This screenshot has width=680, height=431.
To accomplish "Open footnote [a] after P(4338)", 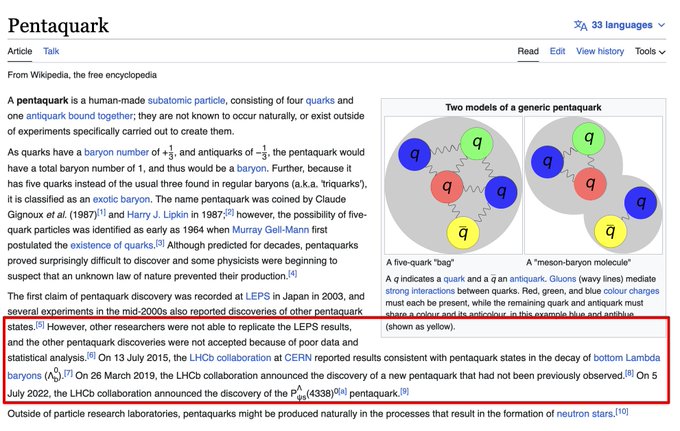I will [x=343, y=391].
